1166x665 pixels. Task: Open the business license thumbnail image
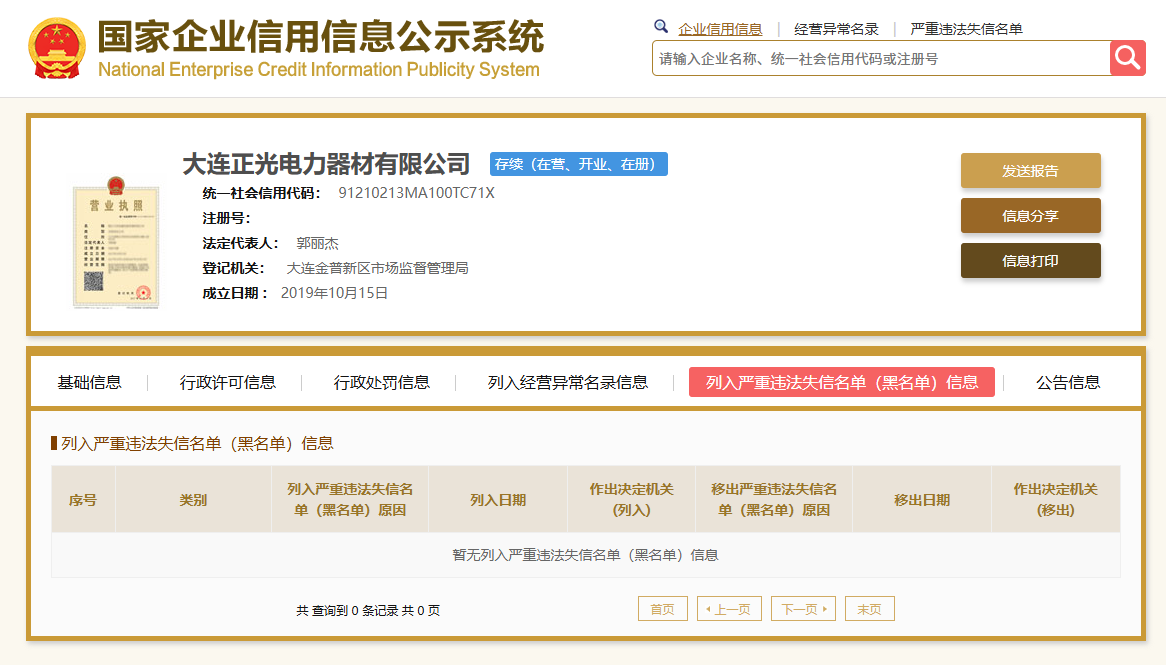116,242
